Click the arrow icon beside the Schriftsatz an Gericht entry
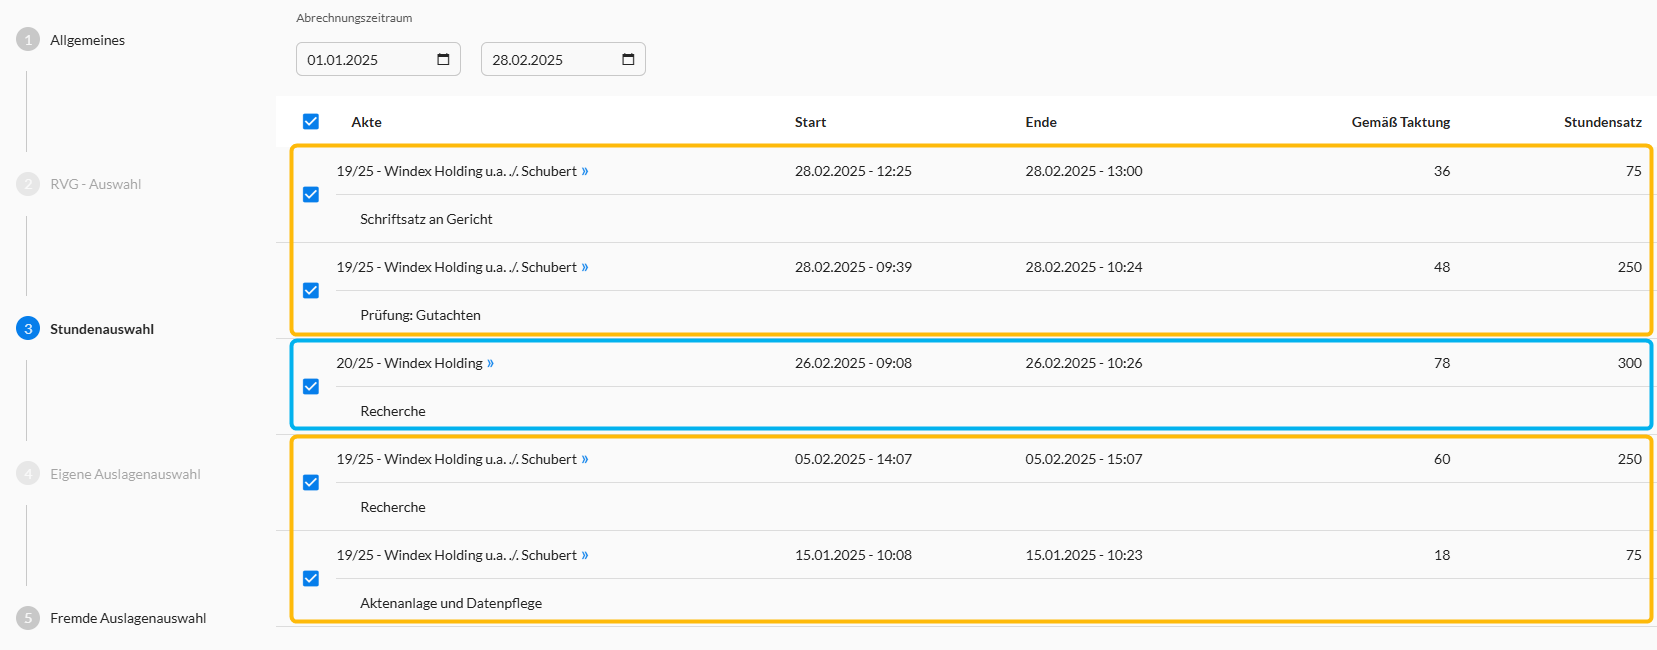This screenshot has width=1657, height=650. 585,172
